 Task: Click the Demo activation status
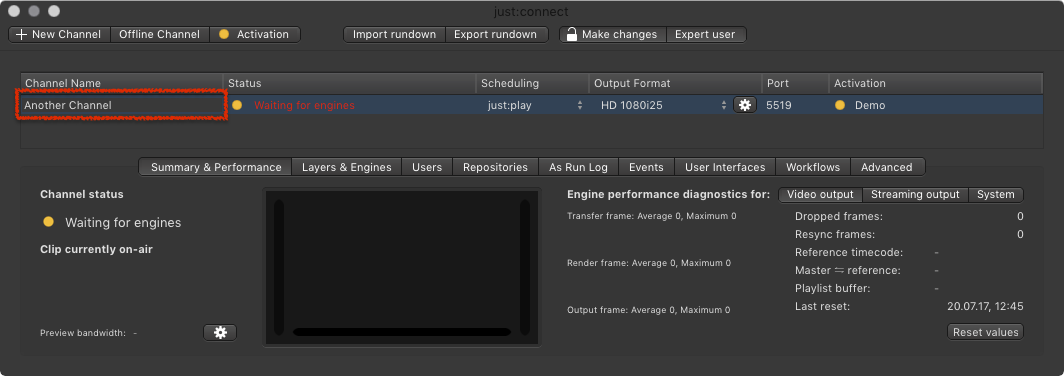pyautogui.click(x=869, y=105)
